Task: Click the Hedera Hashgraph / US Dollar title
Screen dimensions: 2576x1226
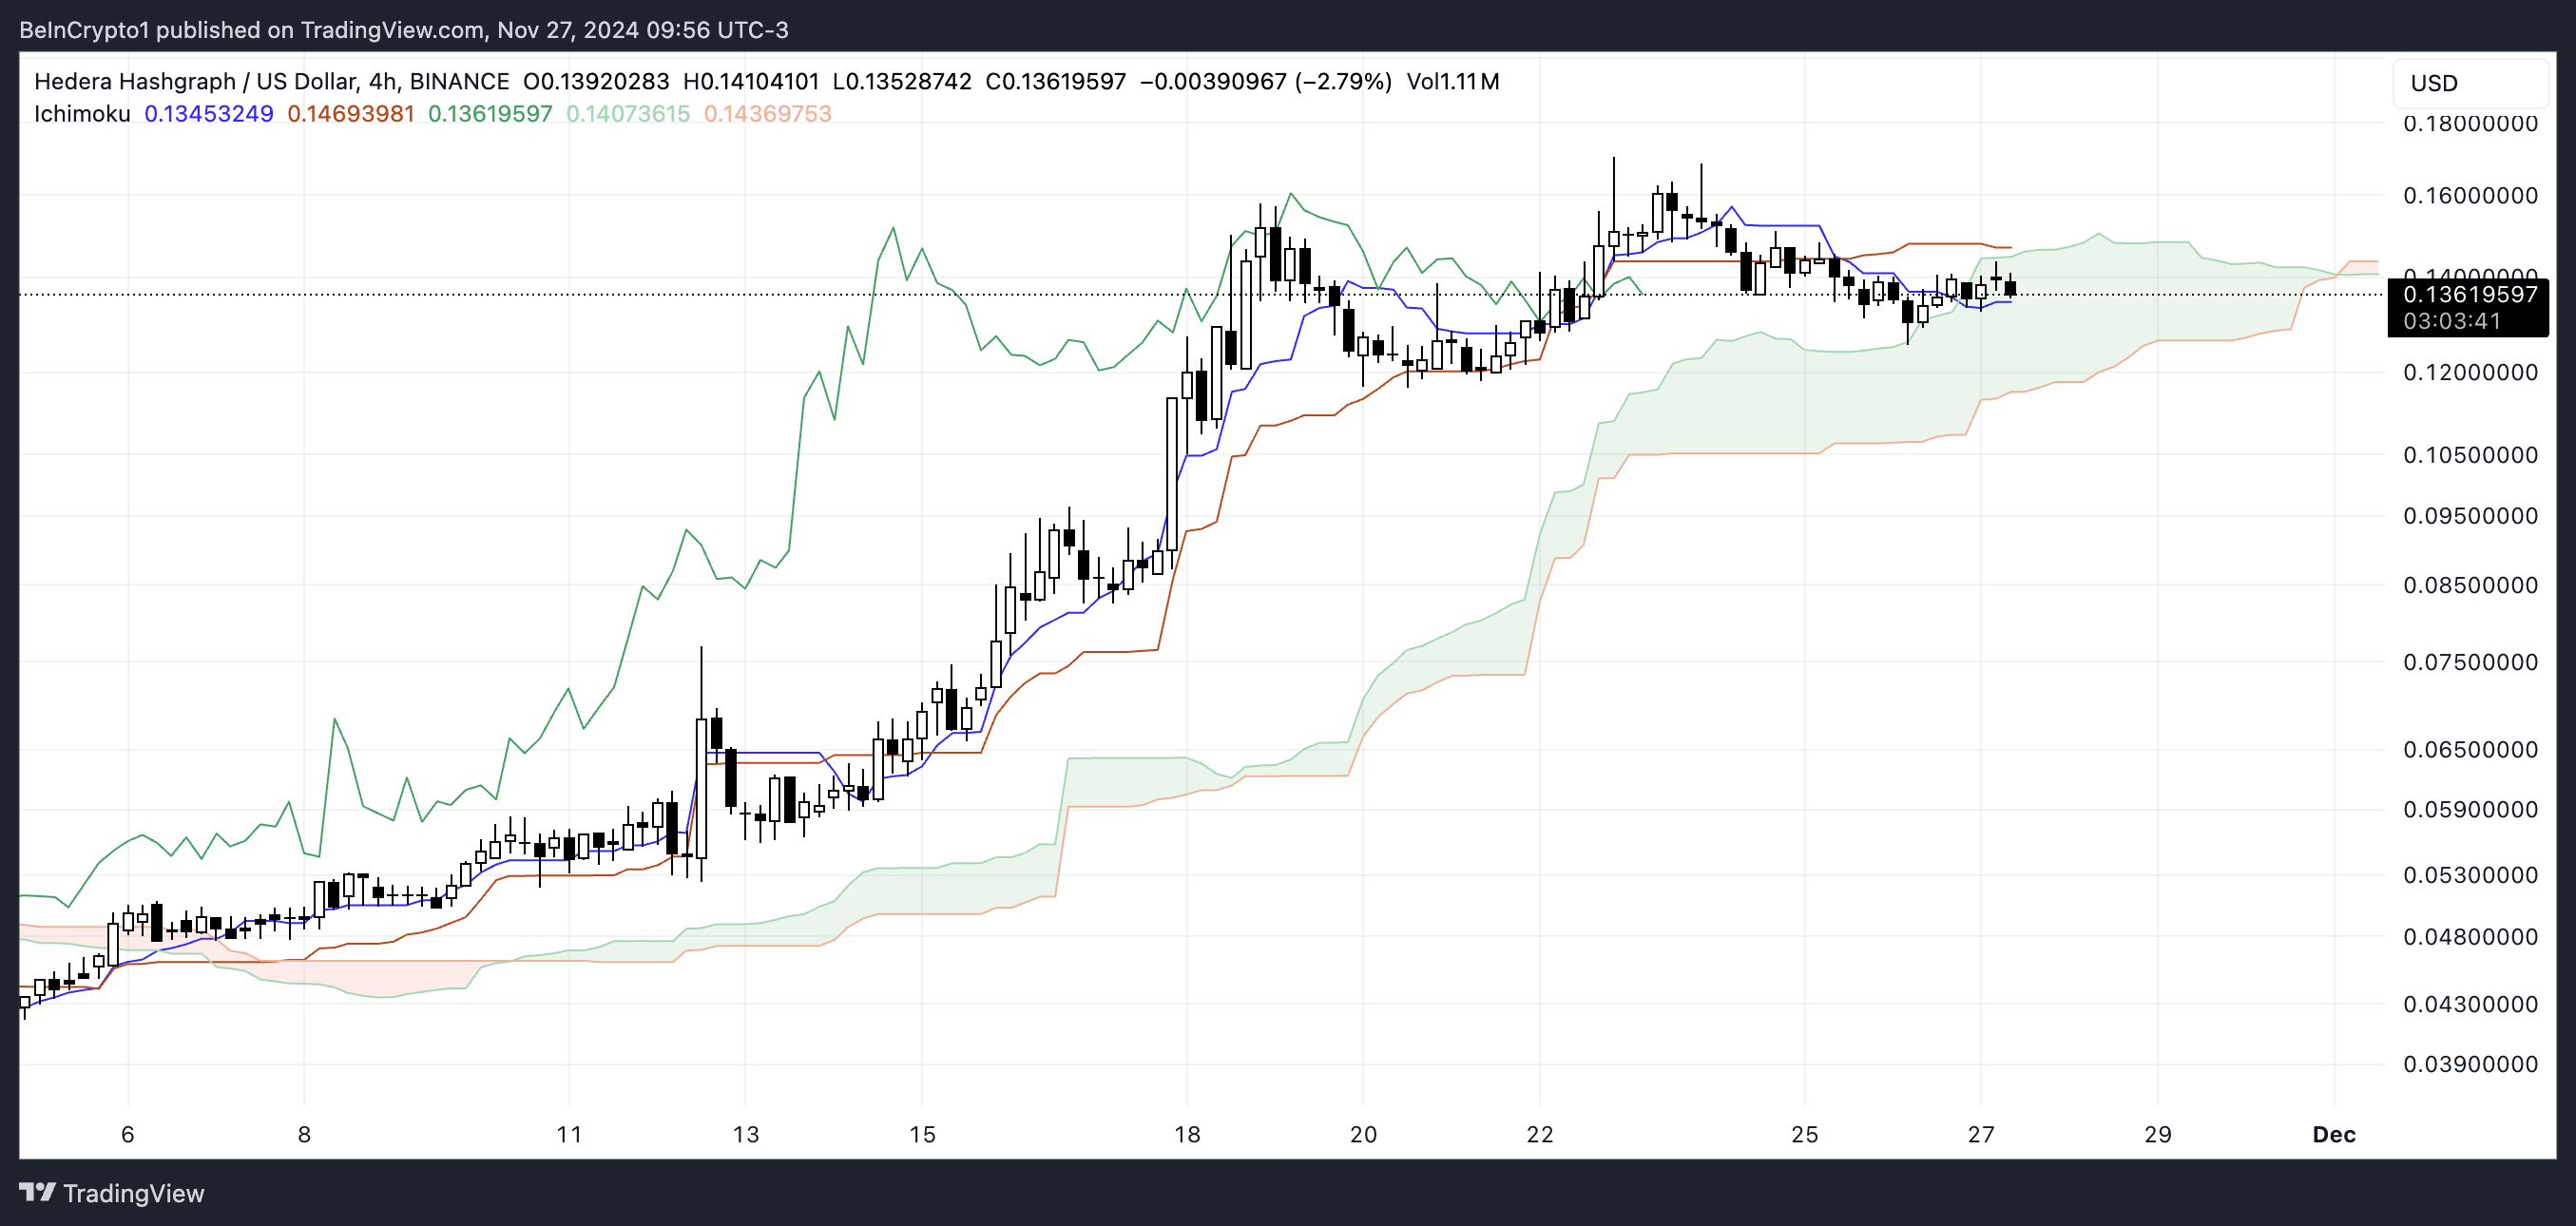Action: 195,81
